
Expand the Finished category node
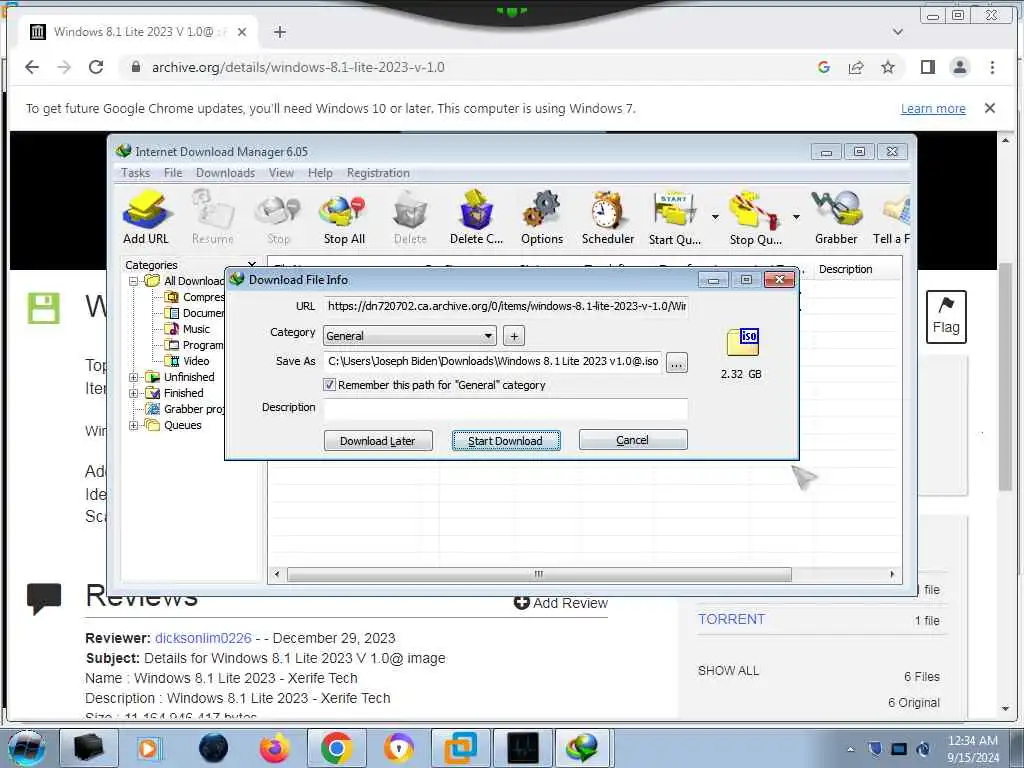tap(133, 393)
